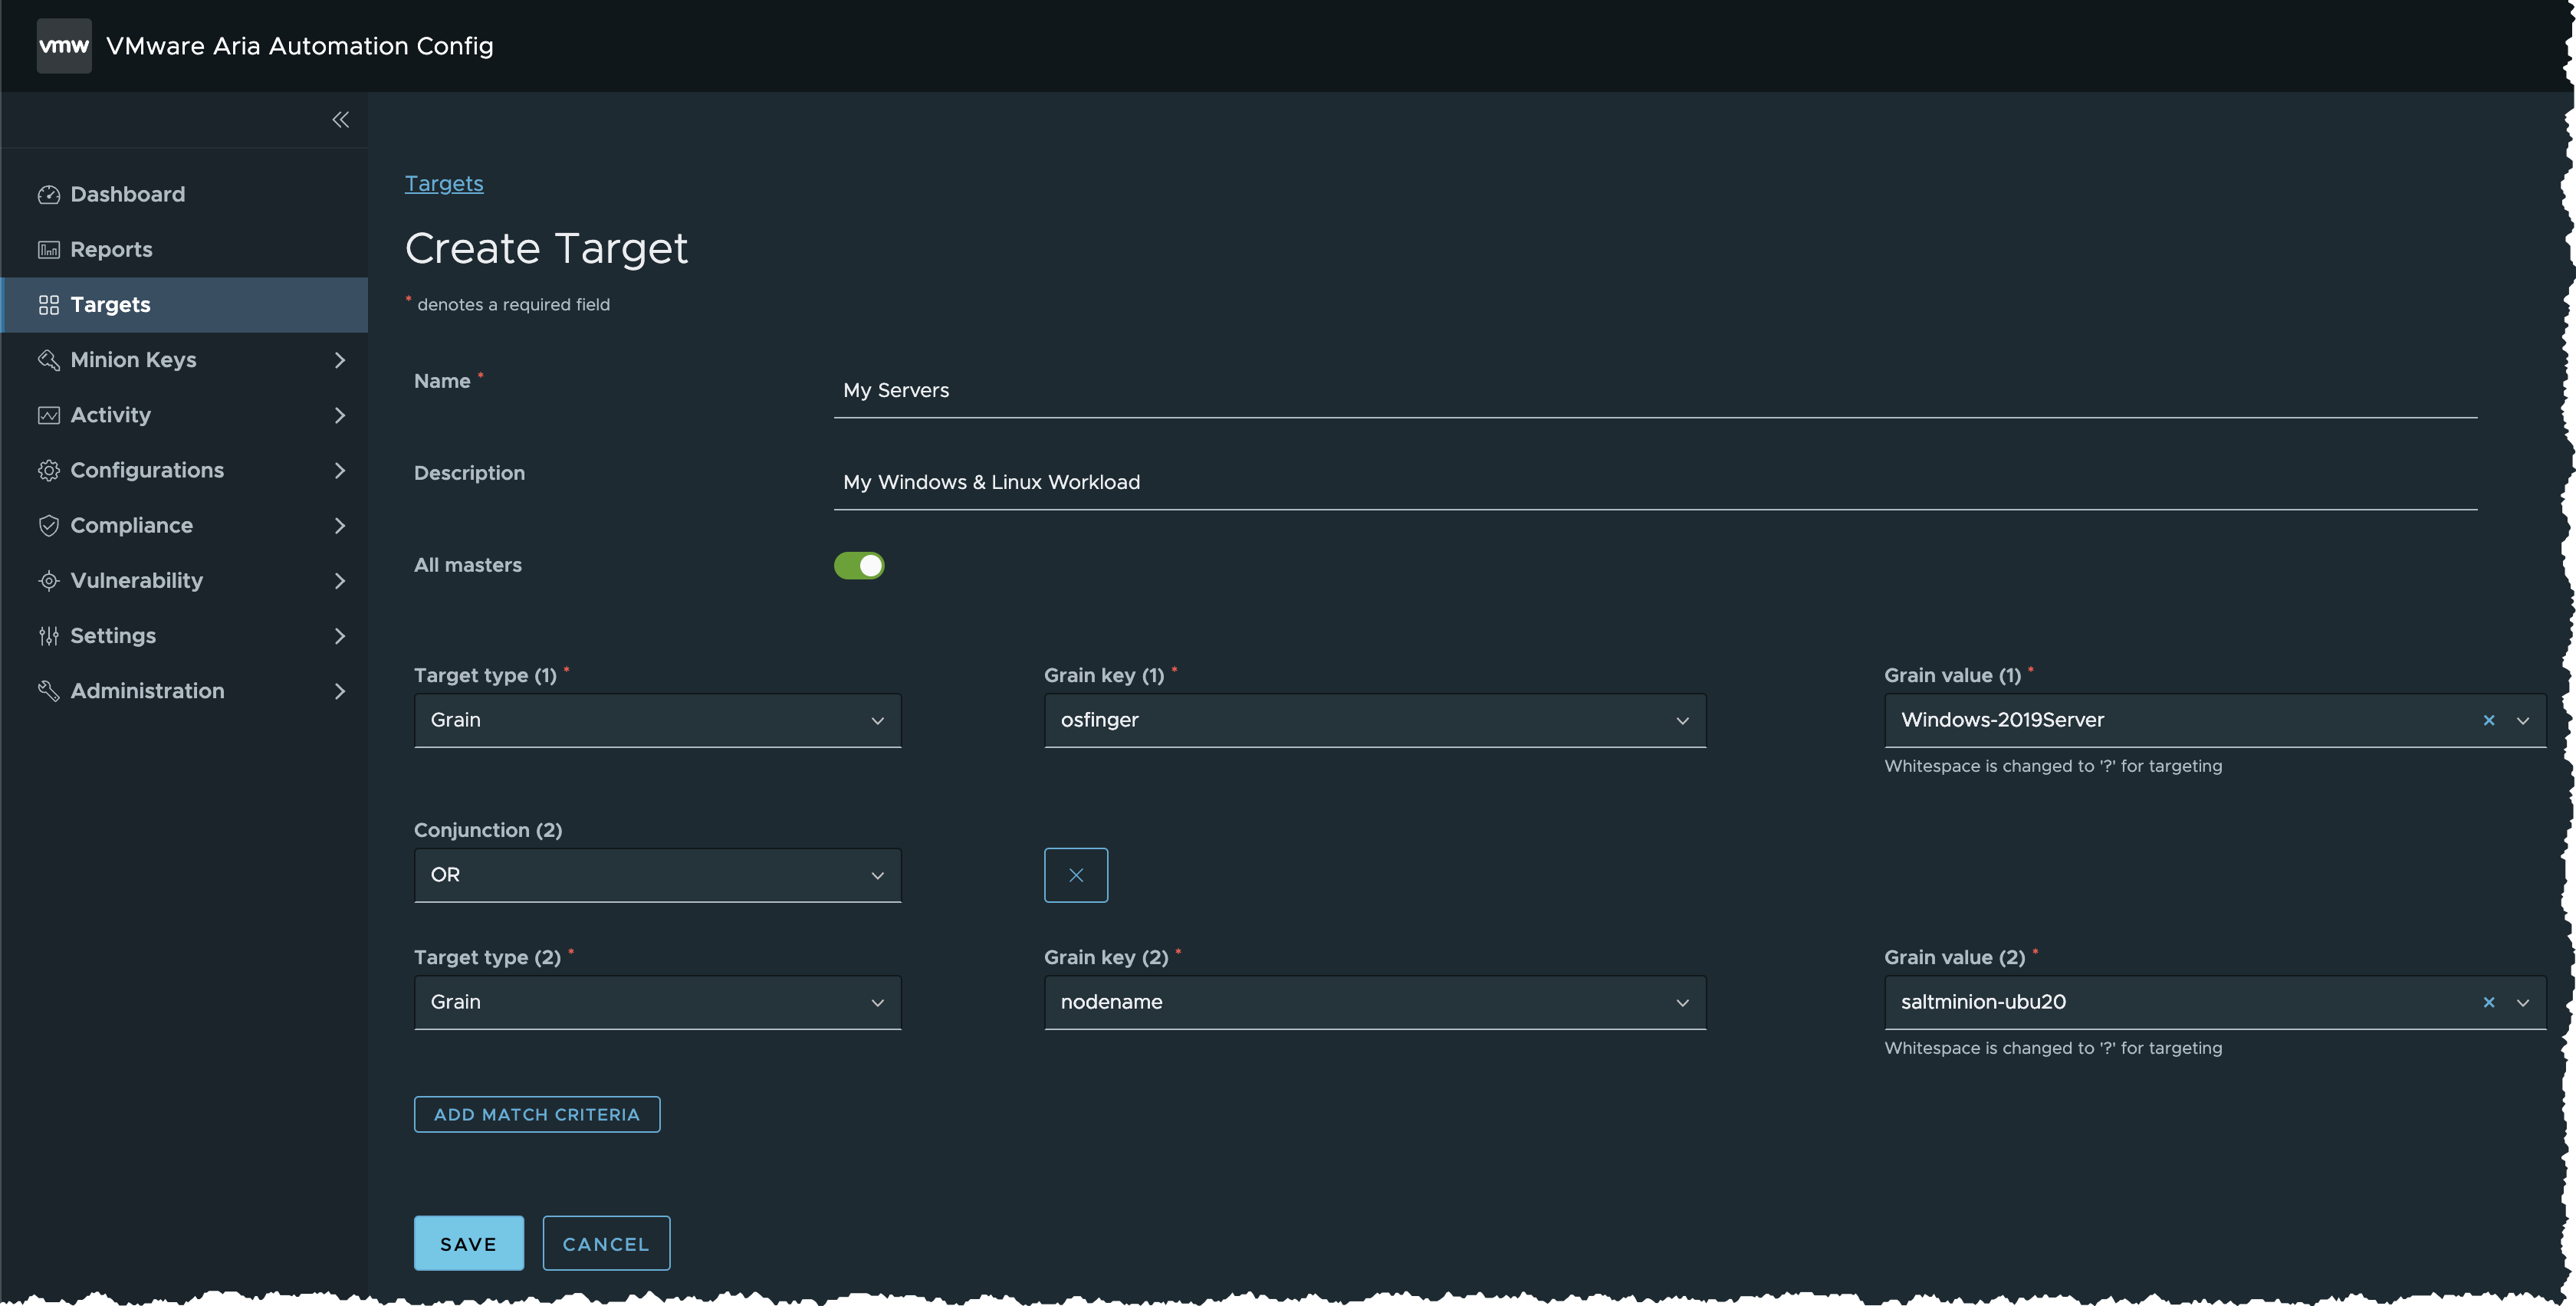Expand the Settings submenu chevron
This screenshot has height=1306, width=2576.
[x=340, y=636]
